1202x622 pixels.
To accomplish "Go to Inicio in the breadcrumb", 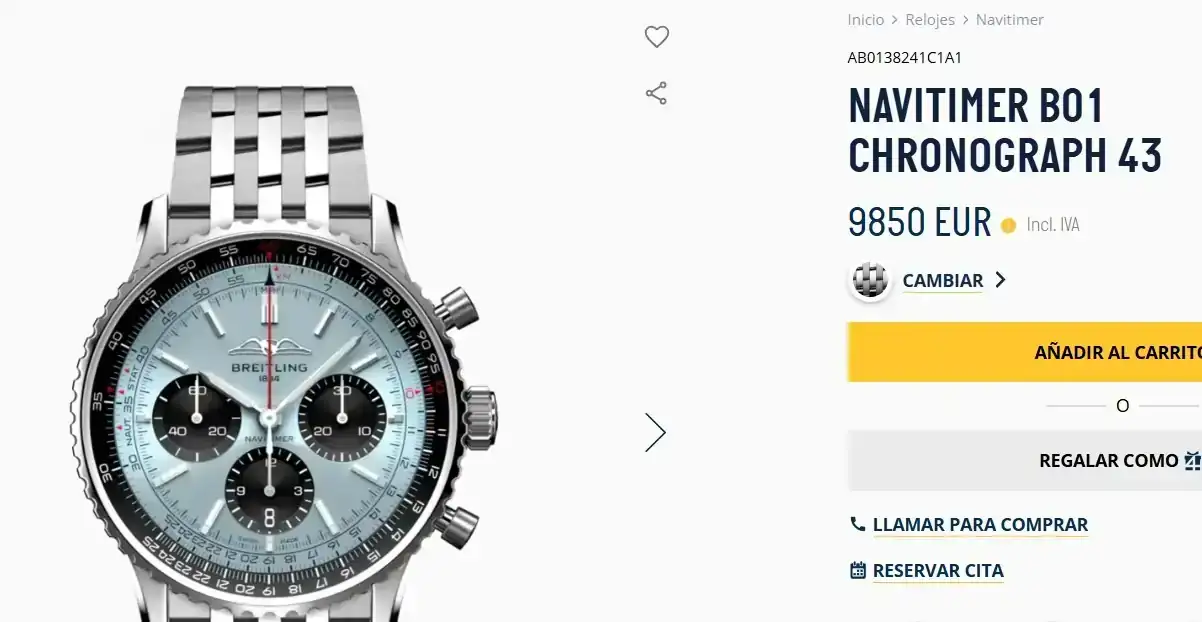I will click(x=866, y=20).
